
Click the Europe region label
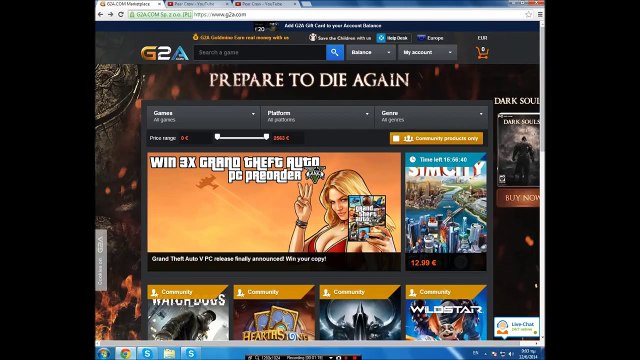click(435, 38)
